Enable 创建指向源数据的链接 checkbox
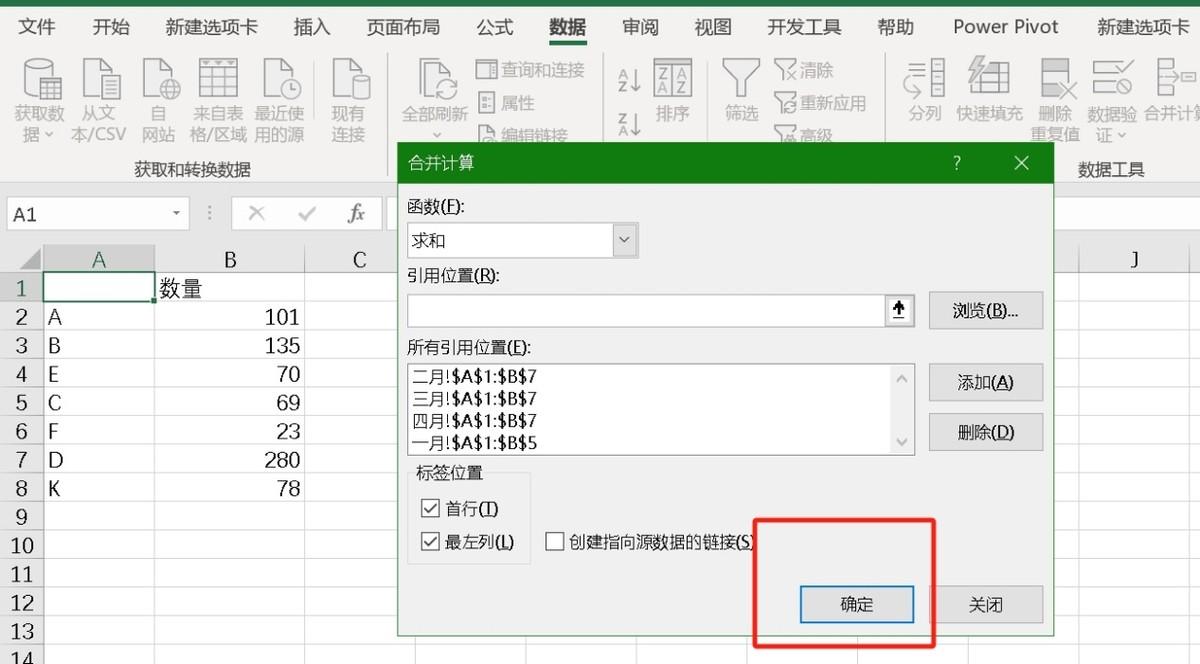Image resolution: width=1200 pixels, height=664 pixels. point(555,542)
